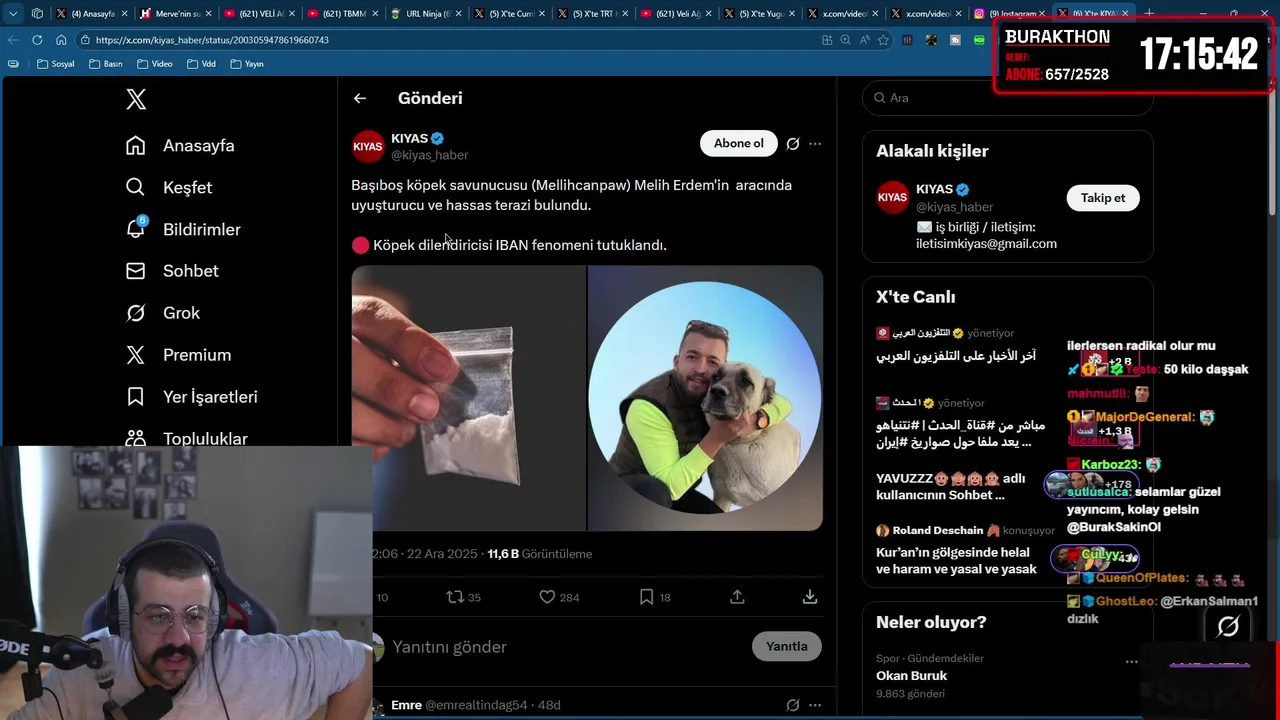Viewport: 1280px width, 720px height.
Task: Open the post's three-dot more menu
Action: pyautogui.click(x=815, y=144)
